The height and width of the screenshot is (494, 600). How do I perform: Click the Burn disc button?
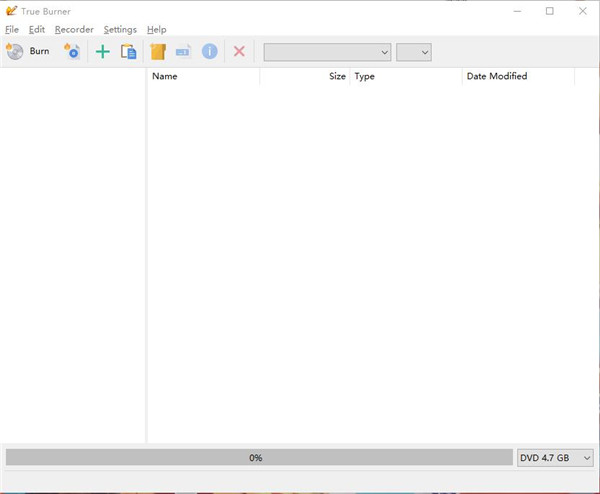click(28, 51)
